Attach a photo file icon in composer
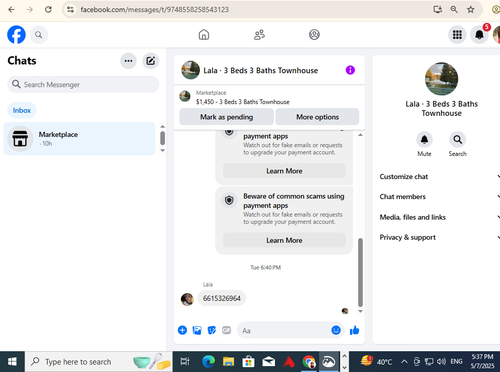Viewport: 500px width, 372px height. coord(197,330)
